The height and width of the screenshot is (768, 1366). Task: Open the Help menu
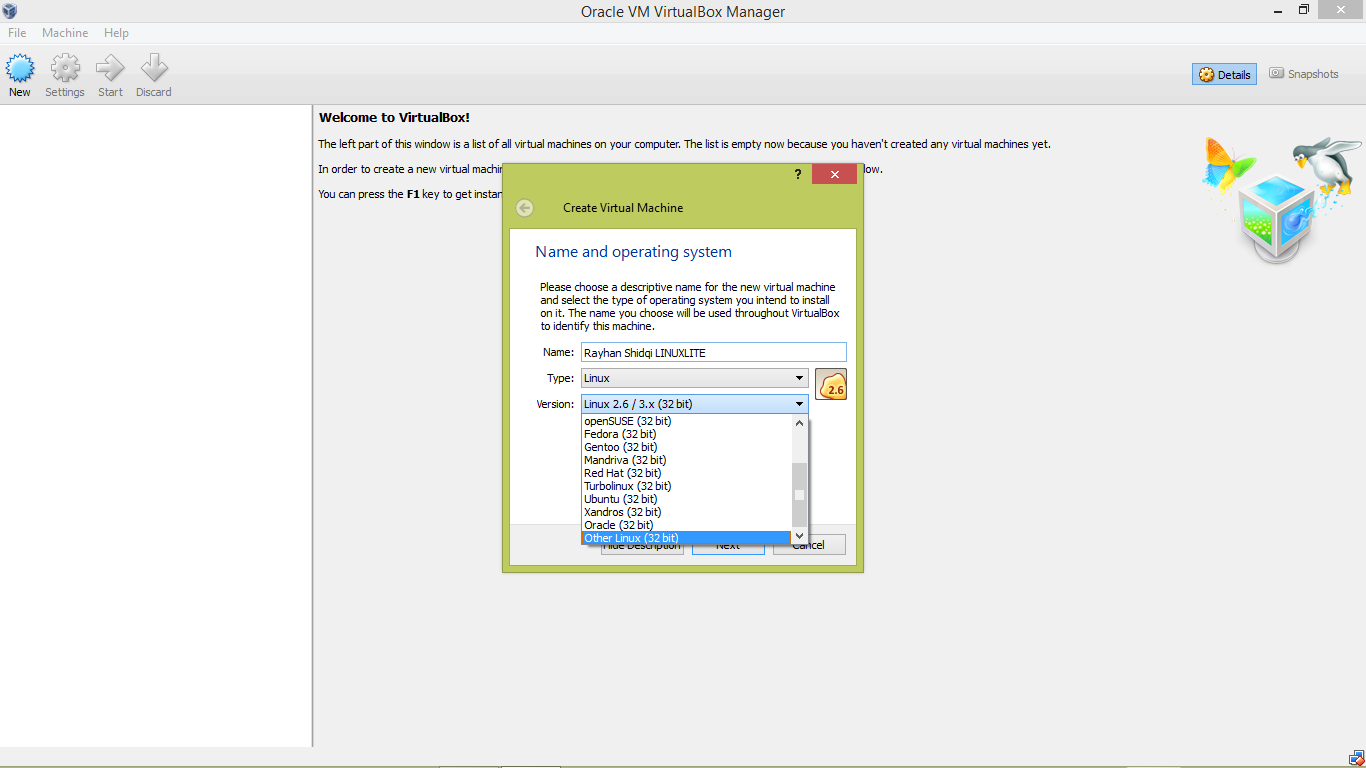click(116, 33)
